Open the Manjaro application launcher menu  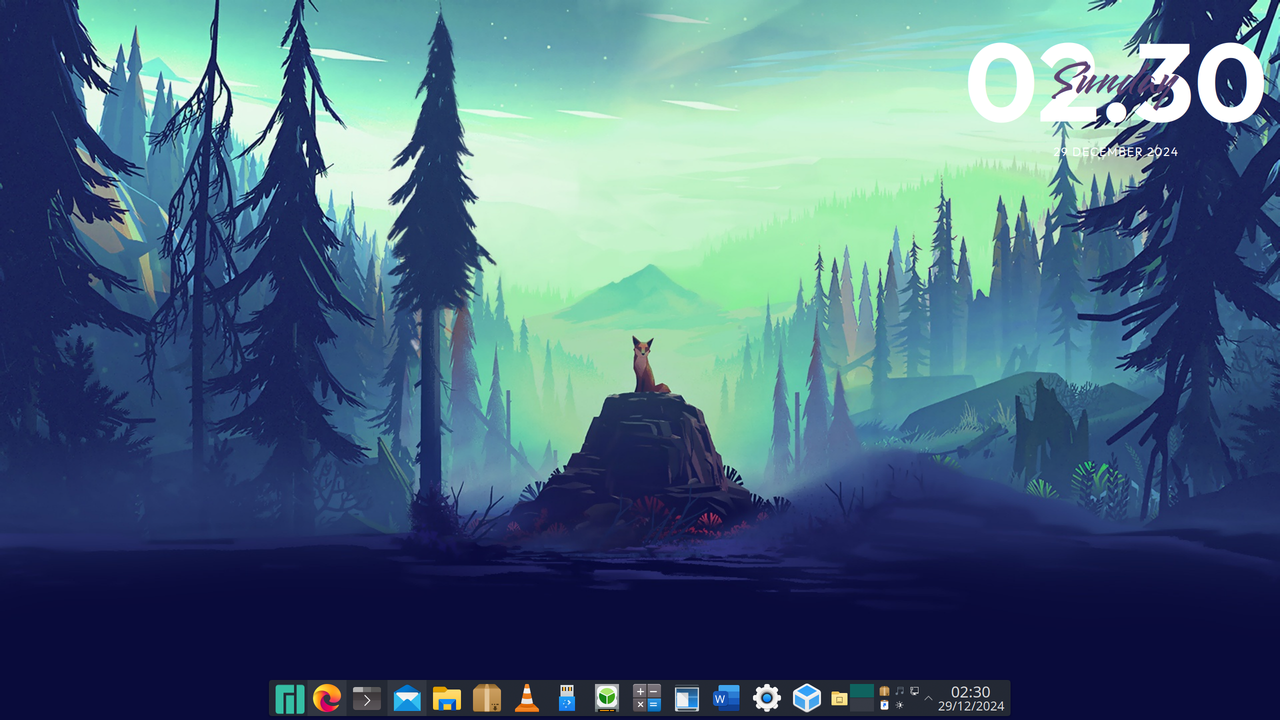(x=289, y=698)
